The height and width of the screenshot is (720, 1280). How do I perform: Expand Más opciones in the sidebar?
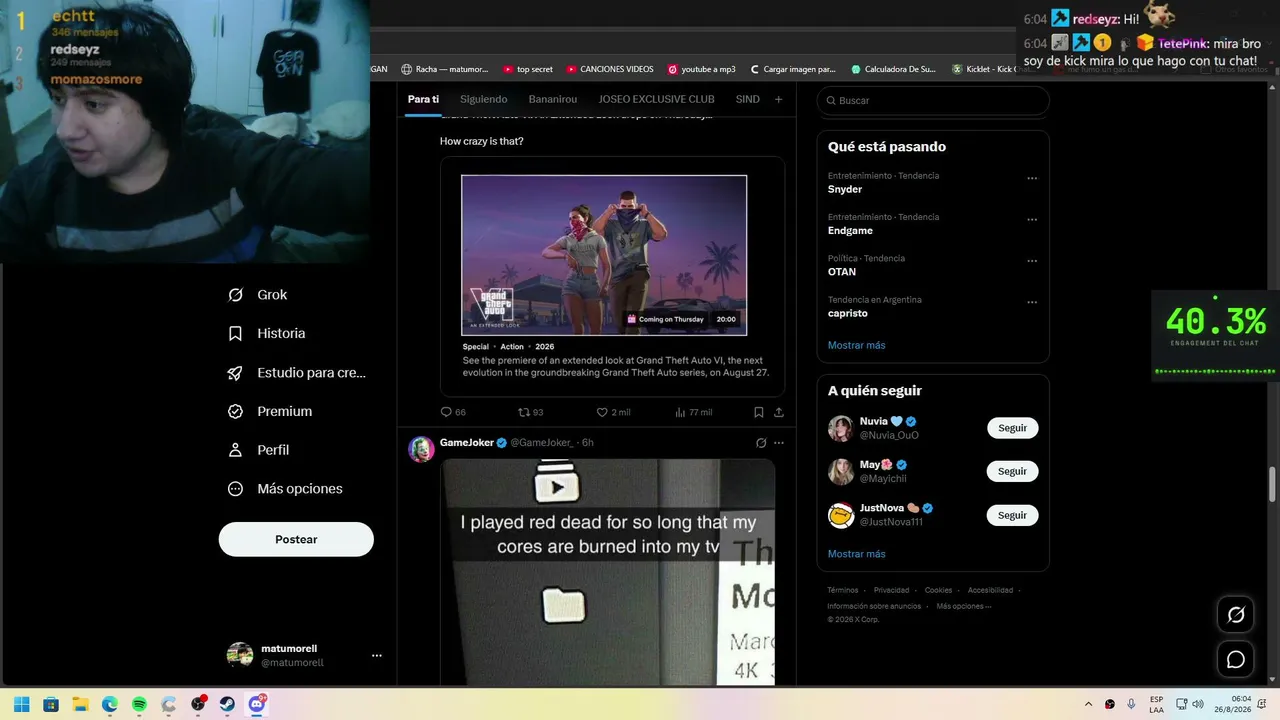[285, 489]
